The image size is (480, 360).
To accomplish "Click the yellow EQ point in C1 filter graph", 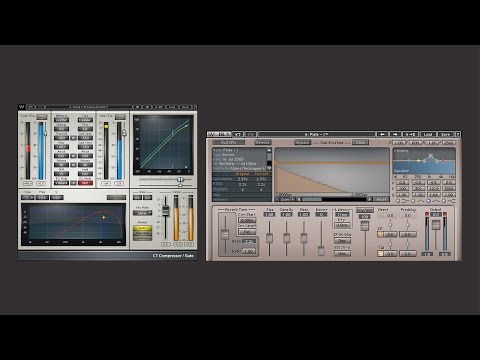I will pyautogui.click(x=104, y=217).
